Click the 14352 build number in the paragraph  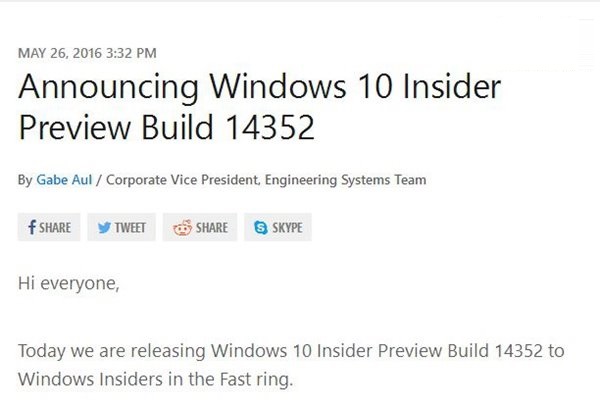[x=518, y=351]
